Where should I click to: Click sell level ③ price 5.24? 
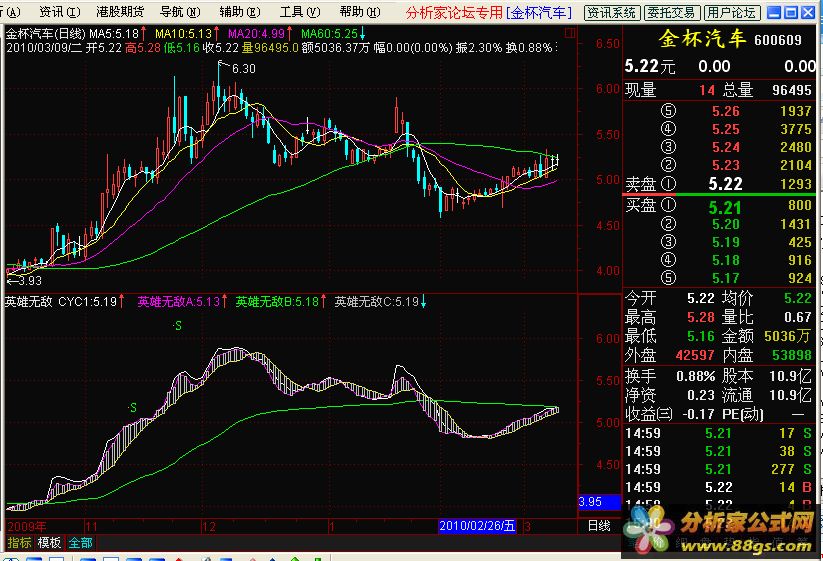(725, 147)
